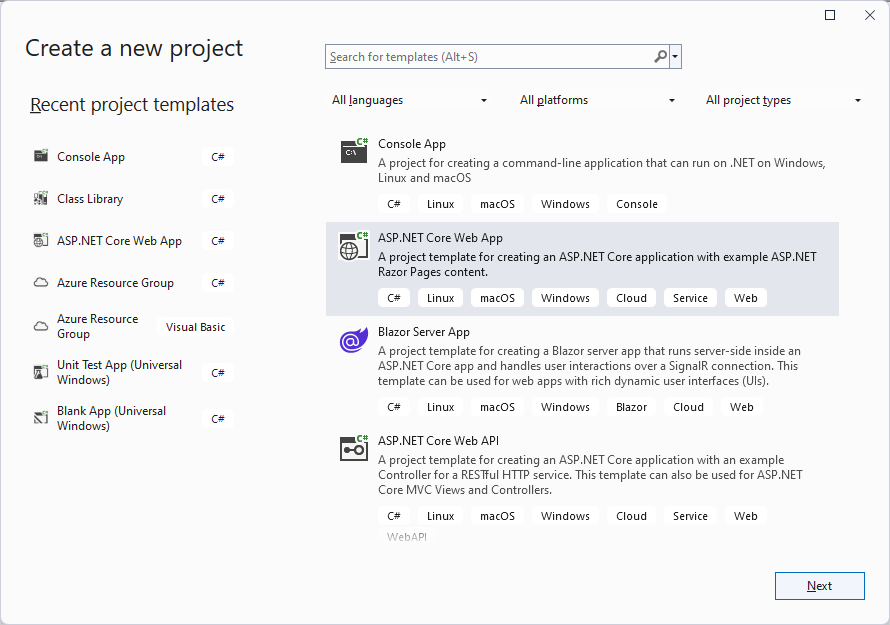890x625 pixels.
Task: Click the Console App template icon
Action: point(353,150)
